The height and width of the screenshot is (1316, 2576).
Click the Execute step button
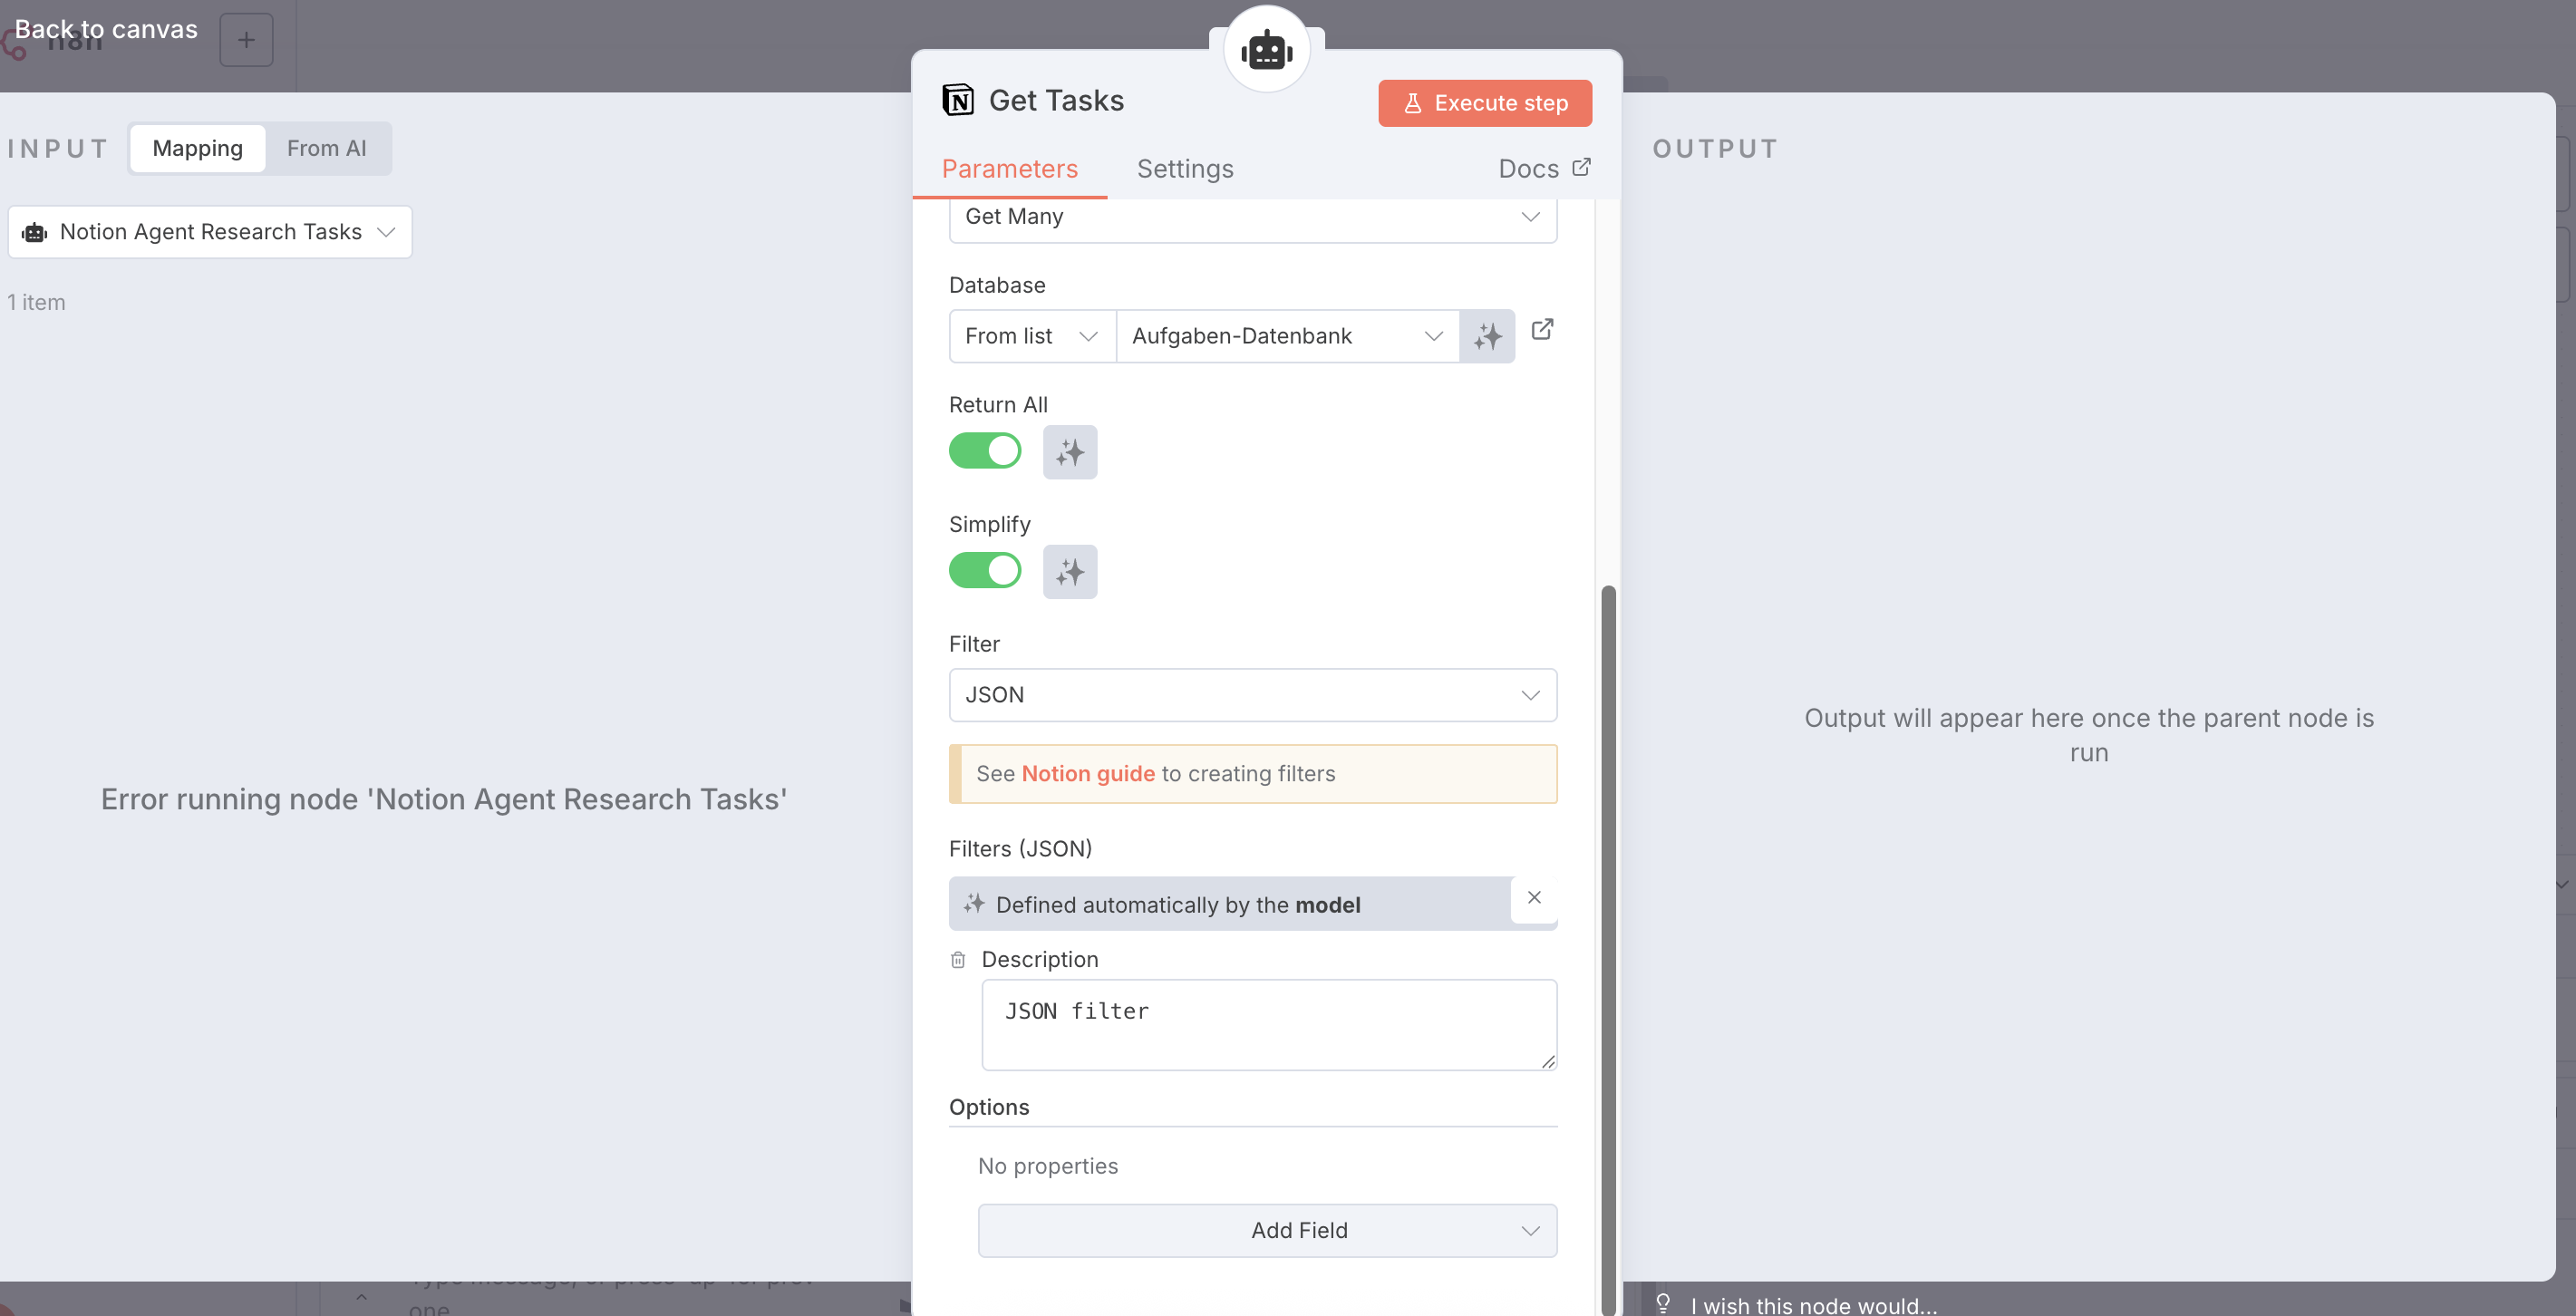coord(1485,103)
